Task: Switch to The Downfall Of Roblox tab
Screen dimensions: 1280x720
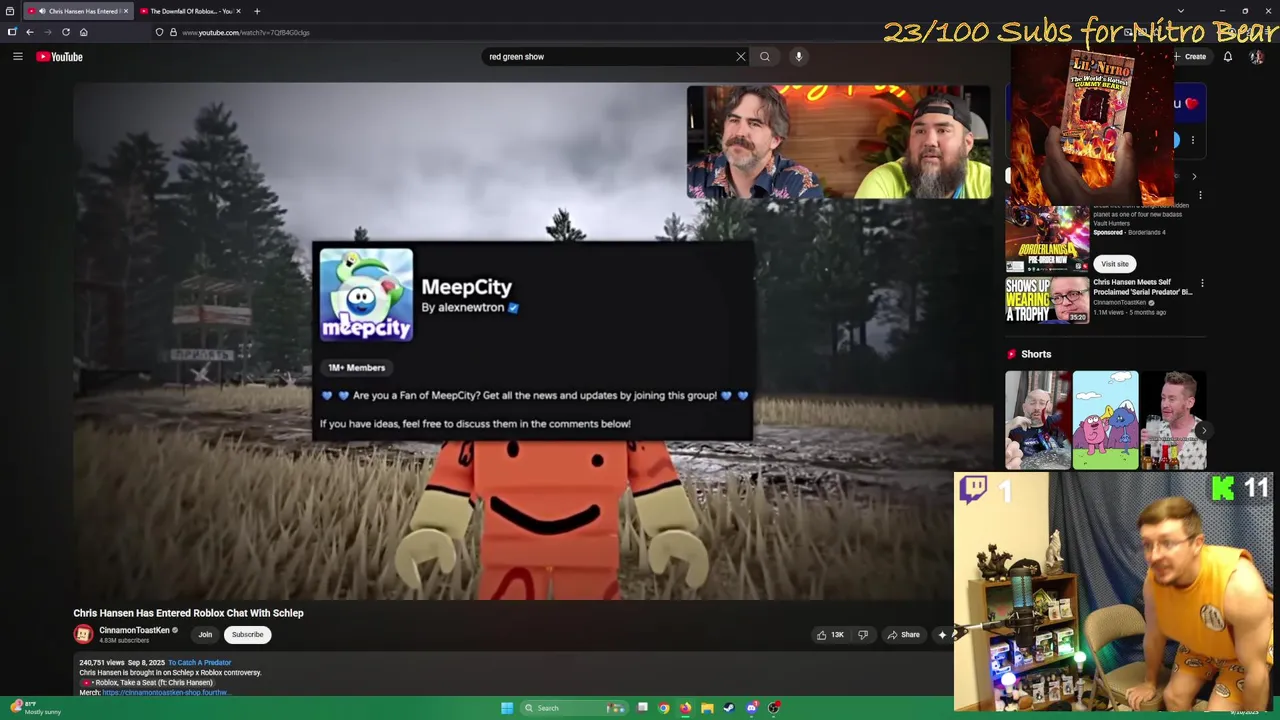Action: (190, 11)
